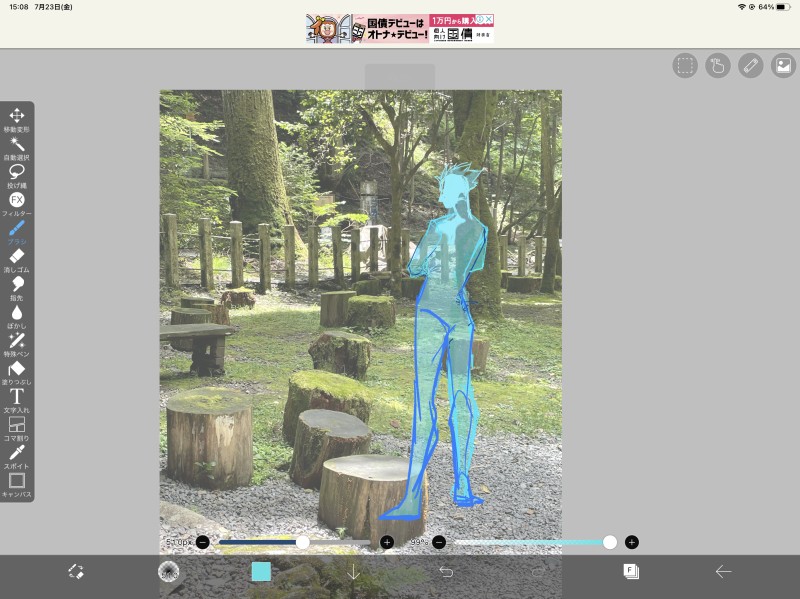Open the FX フィルター filter tool
The width and height of the screenshot is (800, 599).
click(17, 204)
